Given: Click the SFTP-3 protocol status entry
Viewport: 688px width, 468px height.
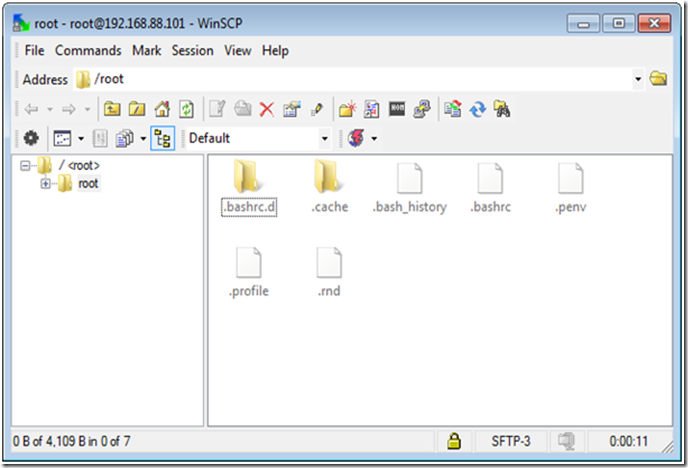Looking at the screenshot, I should pos(510,441).
